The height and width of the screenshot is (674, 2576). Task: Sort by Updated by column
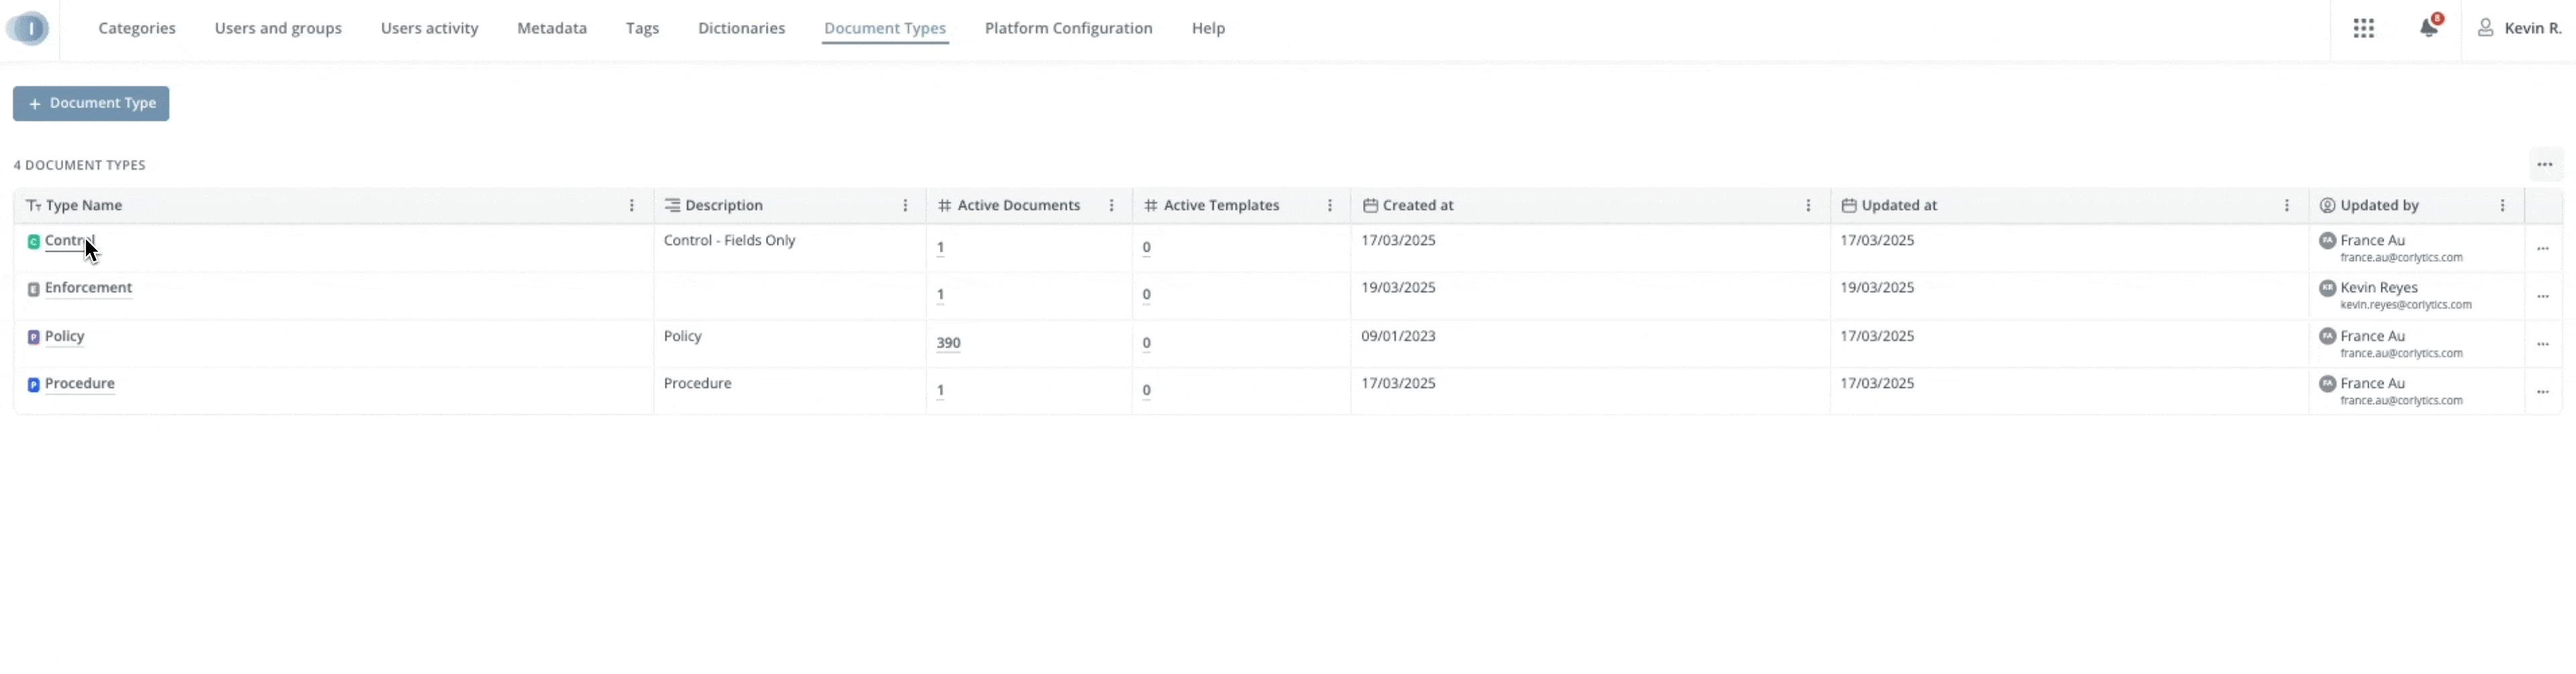(2379, 205)
